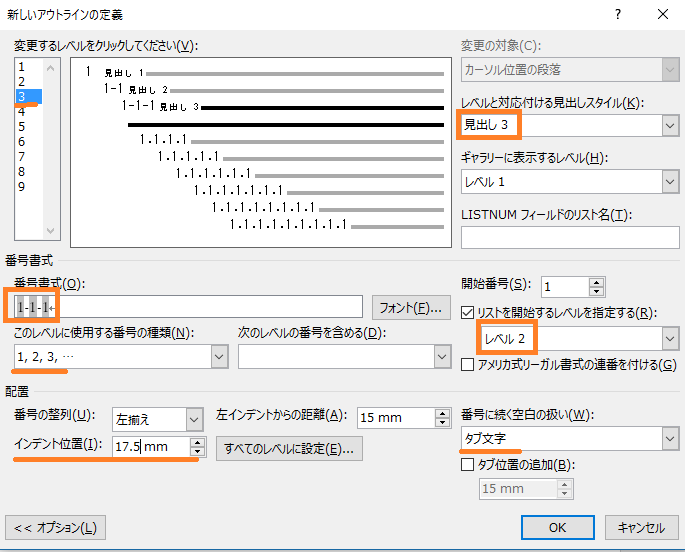Image resolution: width=685 pixels, height=552 pixels.
Task: Click the 開始番号 value field
Action: click(x=564, y=287)
